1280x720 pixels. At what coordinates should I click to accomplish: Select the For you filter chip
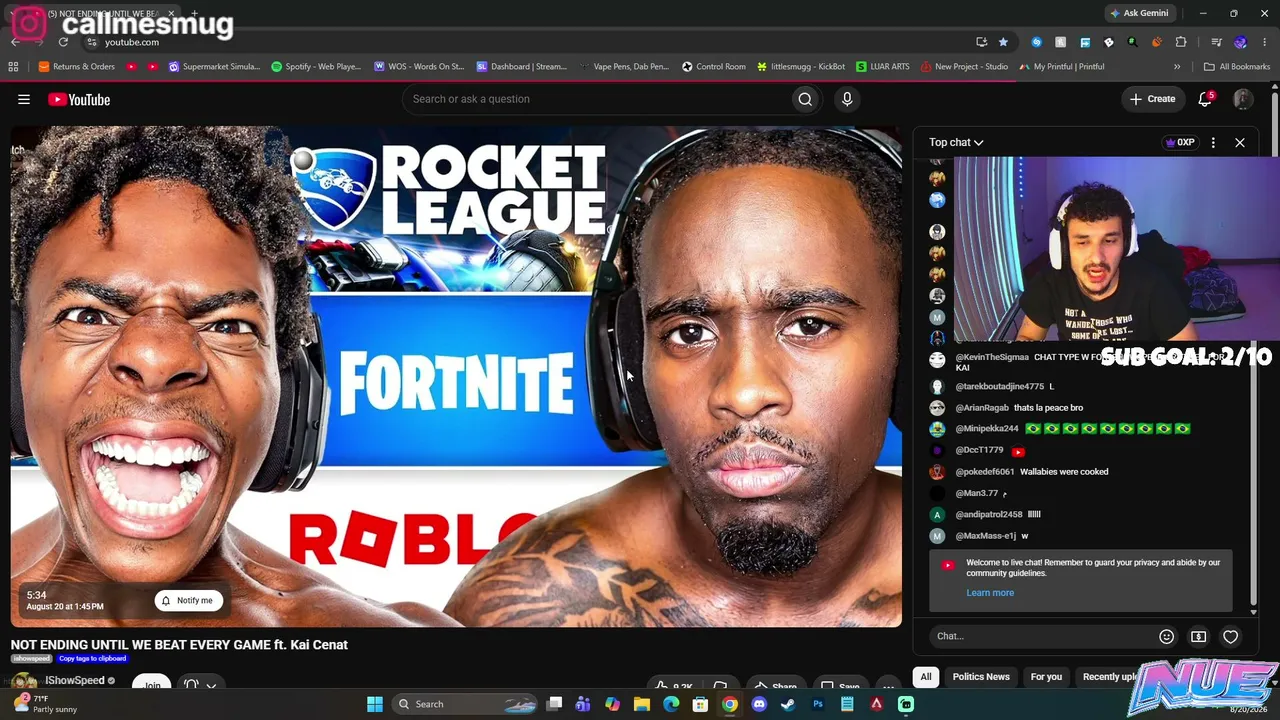pyautogui.click(x=1046, y=677)
